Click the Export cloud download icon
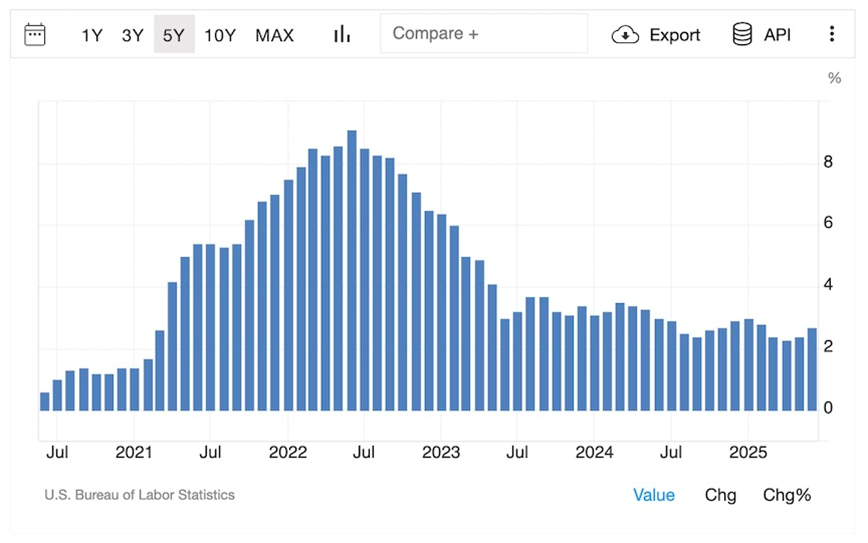Viewport: 868px width, 543px height. pos(625,35)
